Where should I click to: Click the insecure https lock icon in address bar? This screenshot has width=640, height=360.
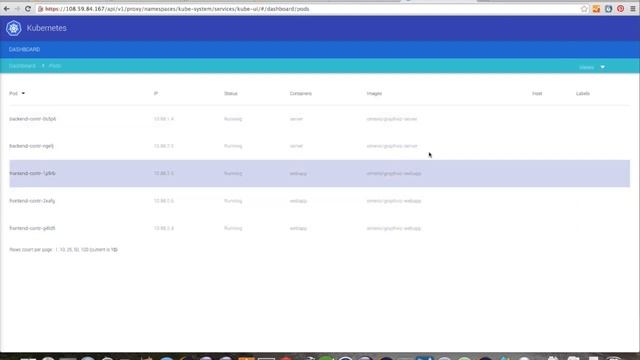tap(40, 9)
